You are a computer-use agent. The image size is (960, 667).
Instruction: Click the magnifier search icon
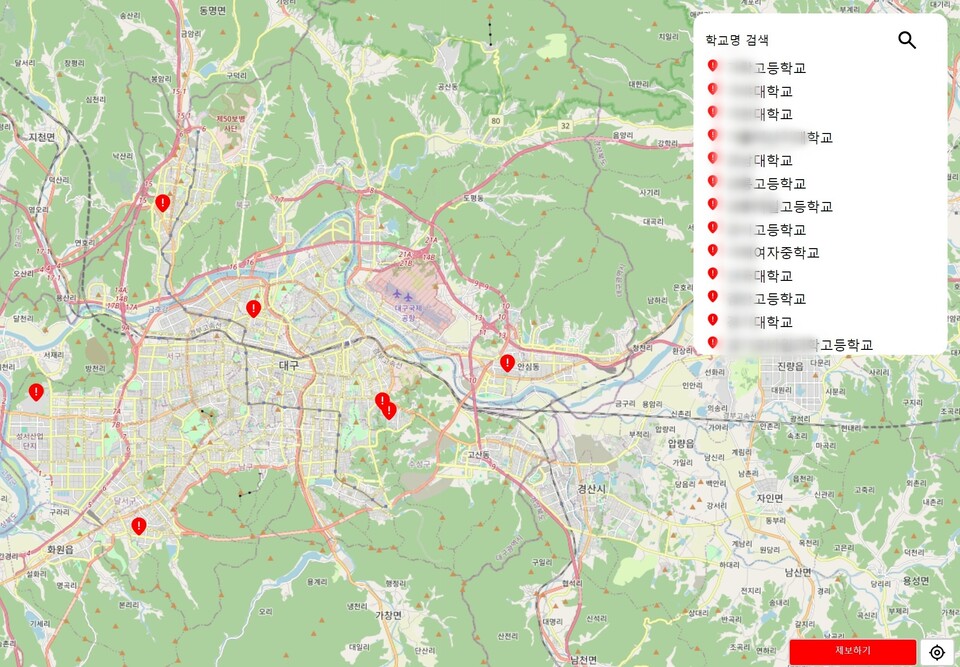tap(907, 41)
